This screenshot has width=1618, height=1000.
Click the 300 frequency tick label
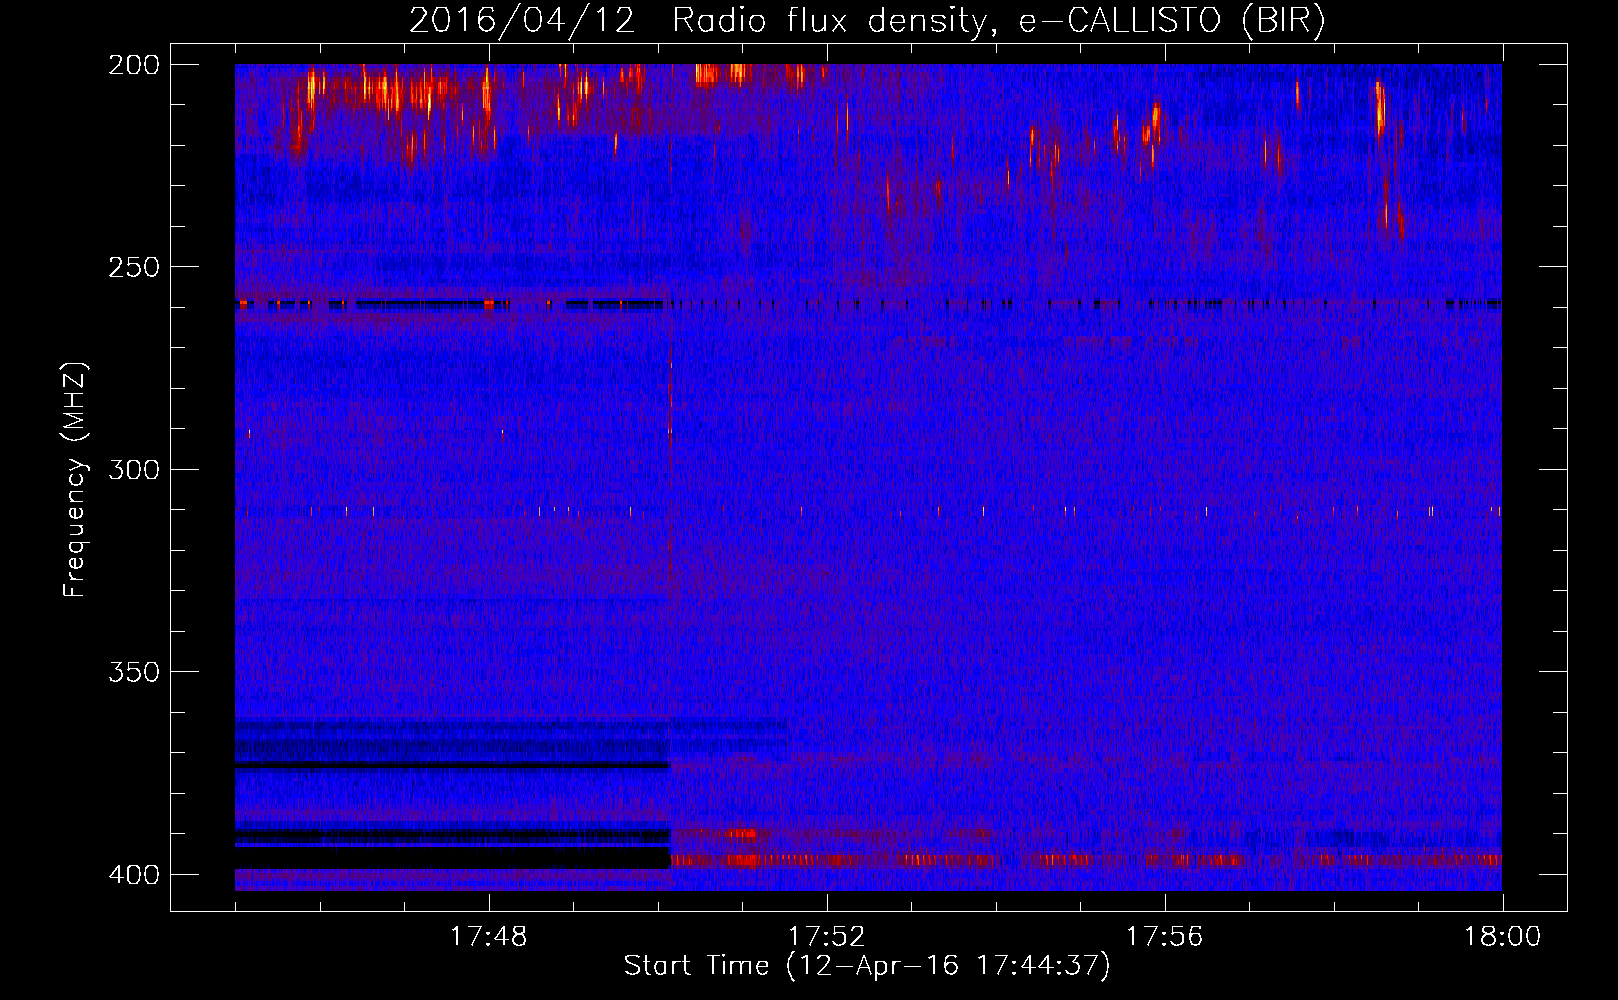coord(133,470)
